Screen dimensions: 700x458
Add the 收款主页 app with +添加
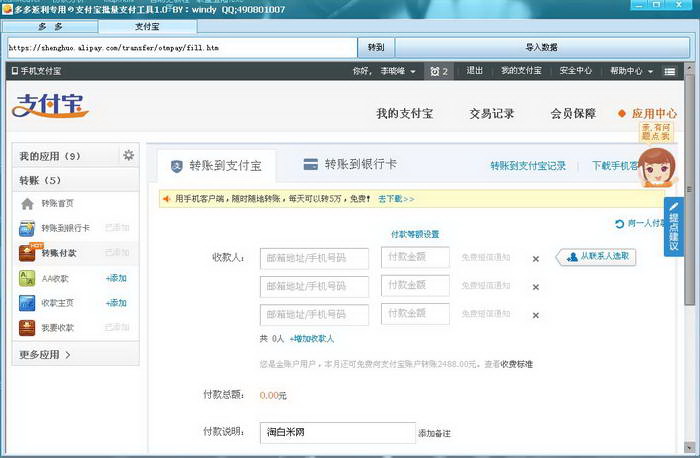(x=116, y=303)
